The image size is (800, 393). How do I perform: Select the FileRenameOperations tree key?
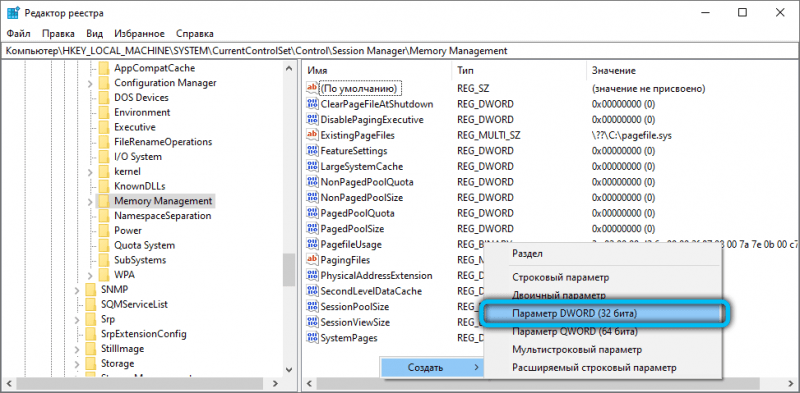(x=163, y=142)
